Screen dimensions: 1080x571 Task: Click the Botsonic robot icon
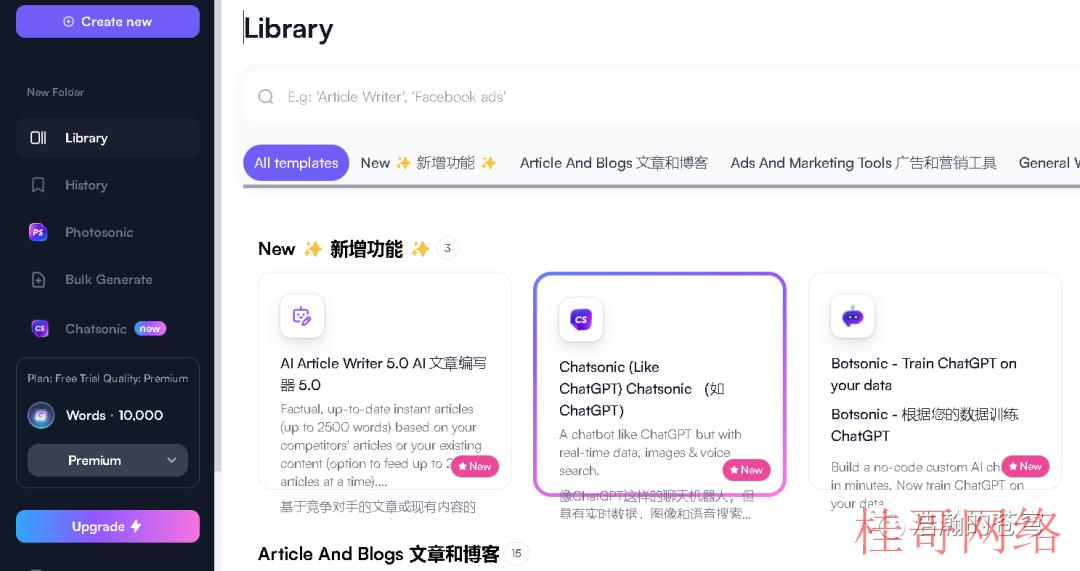(853, 316)
